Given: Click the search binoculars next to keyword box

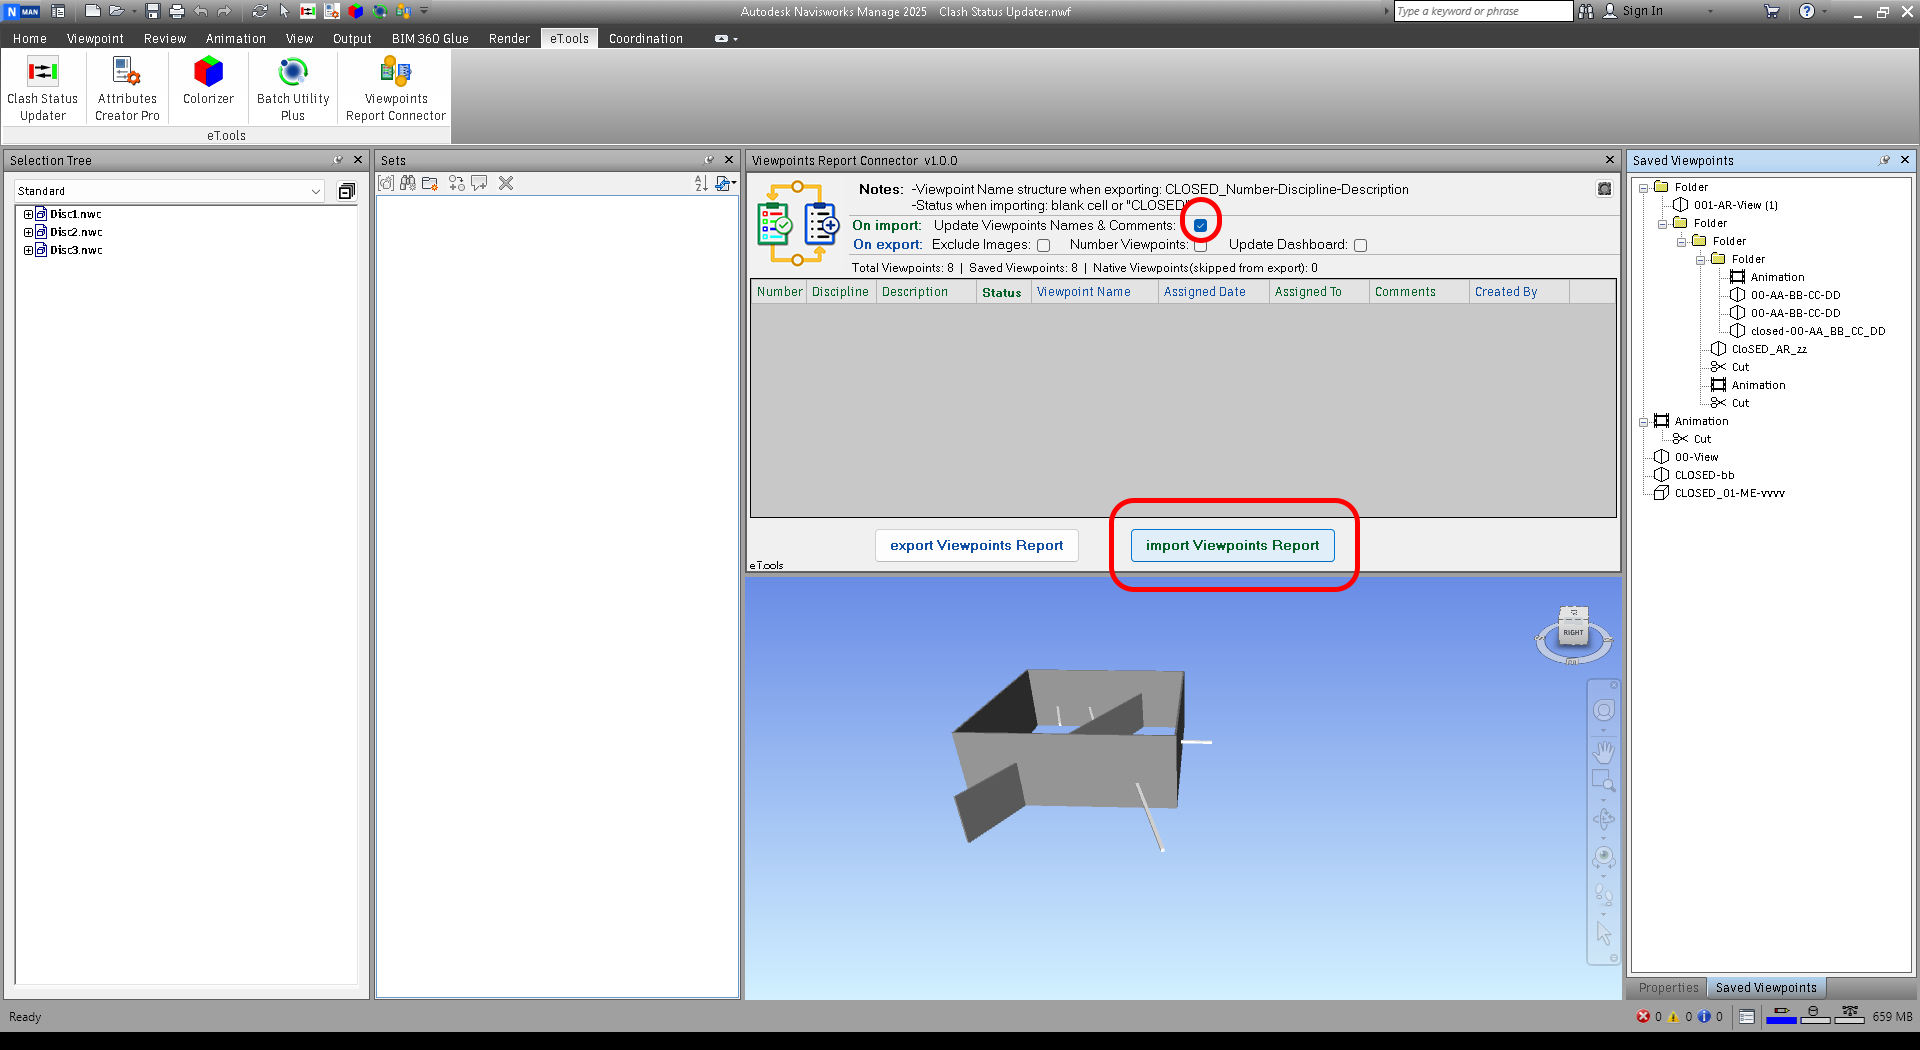Looking at the screenshot, I should click(1586, 11).
